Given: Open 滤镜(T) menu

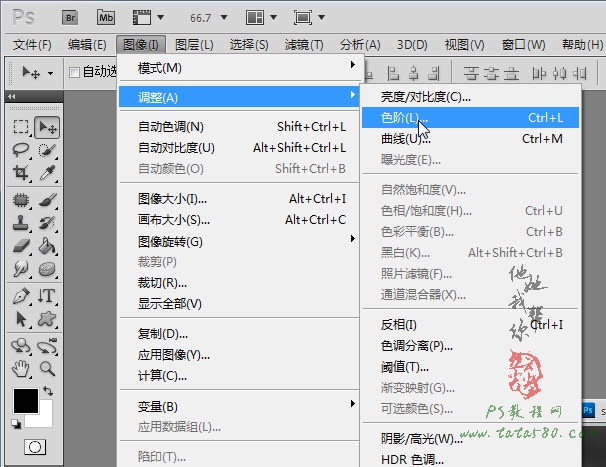Looking at the screenshot, I should (x=304, y=45).
